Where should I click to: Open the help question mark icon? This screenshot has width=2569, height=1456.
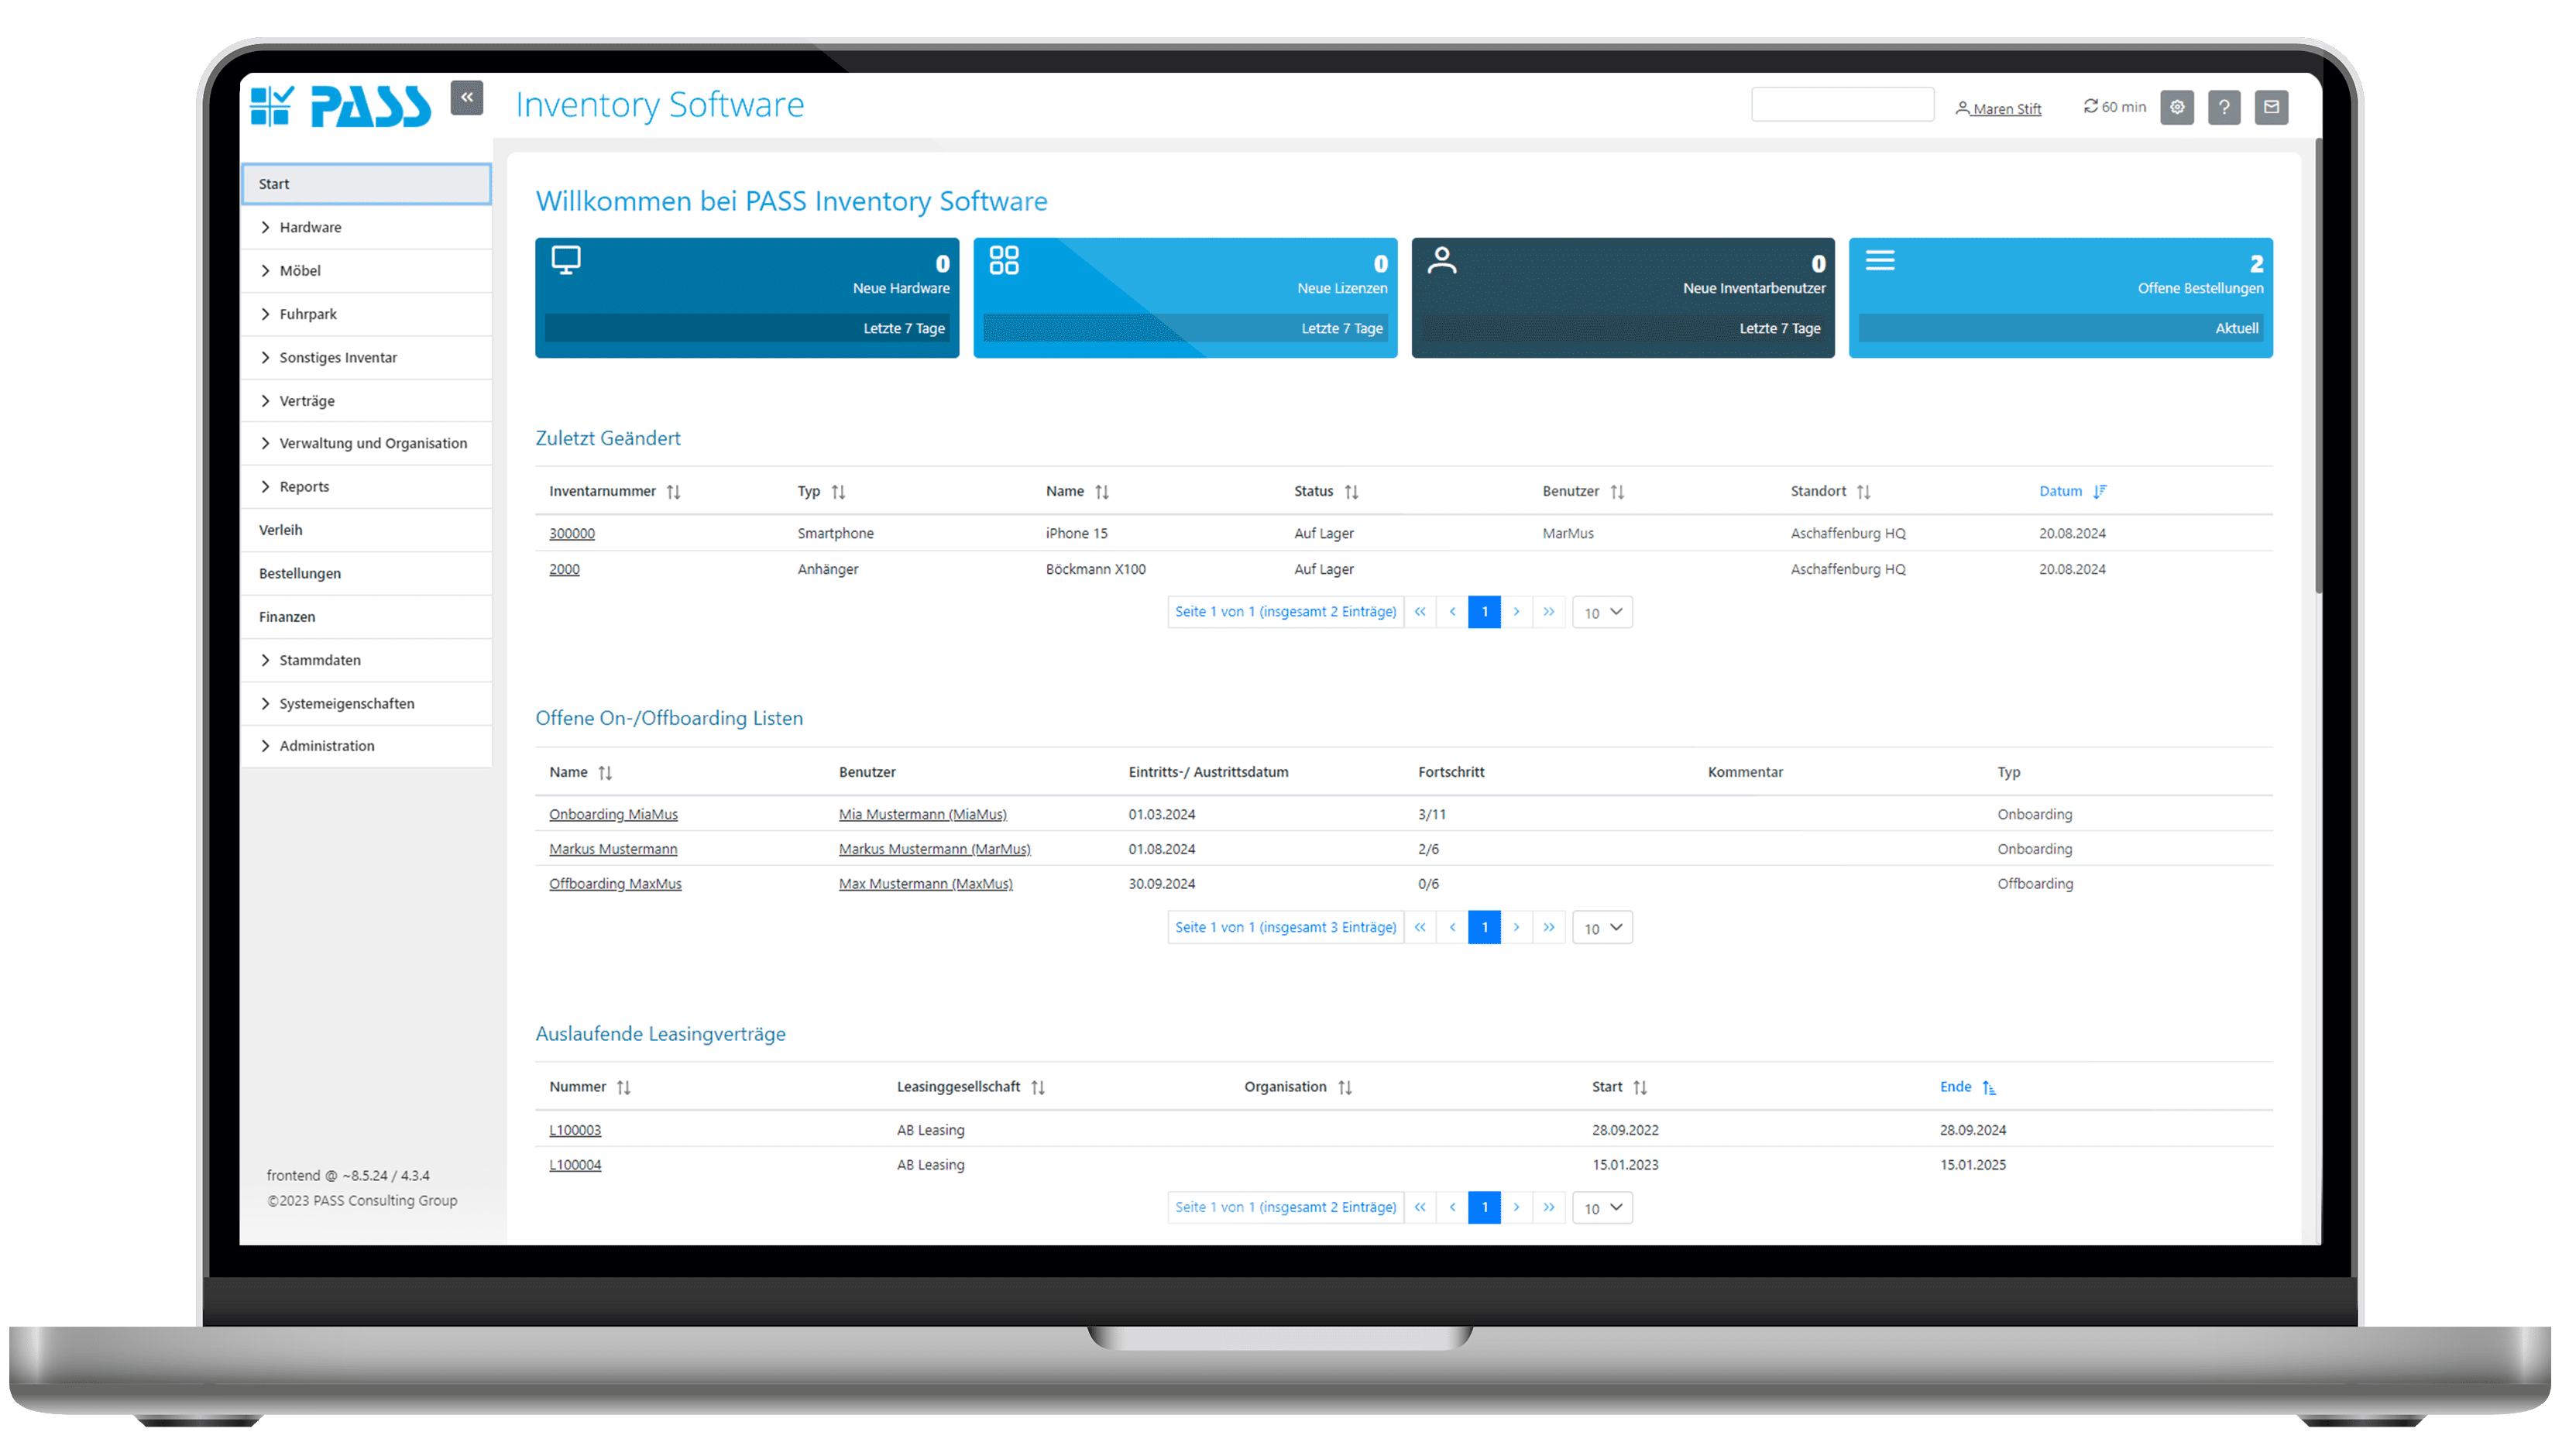2224,107
